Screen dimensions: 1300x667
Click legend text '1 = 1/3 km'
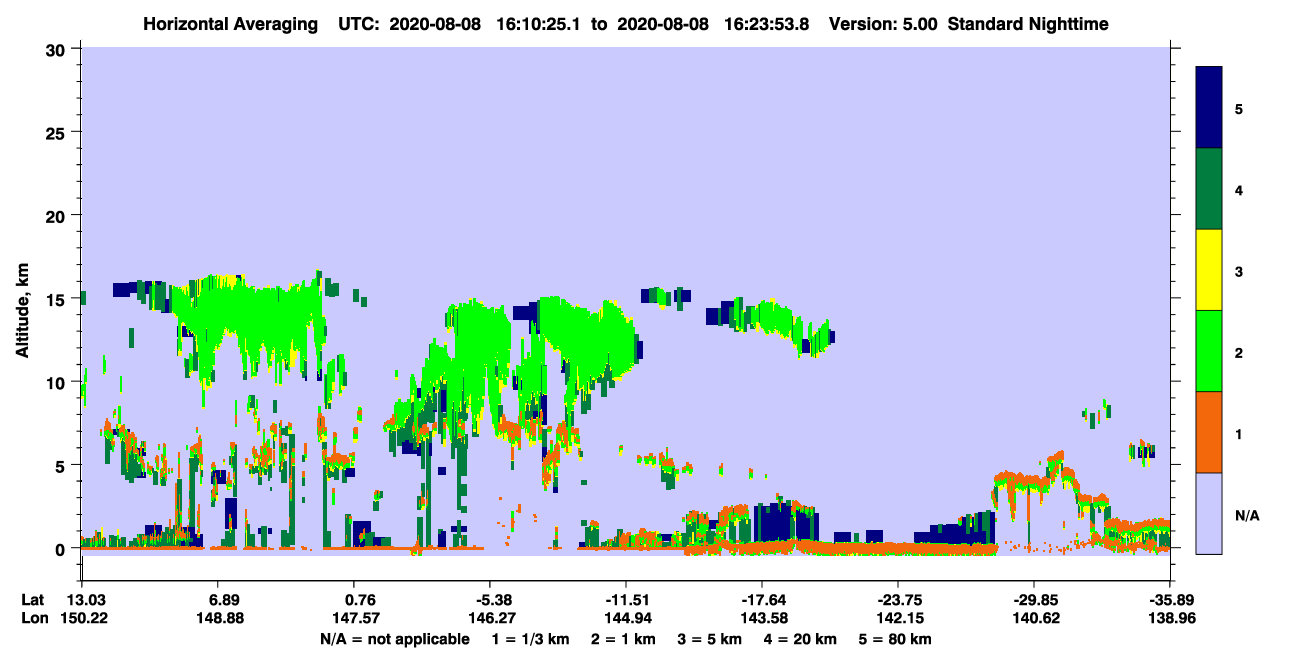[x=532, y=639]
